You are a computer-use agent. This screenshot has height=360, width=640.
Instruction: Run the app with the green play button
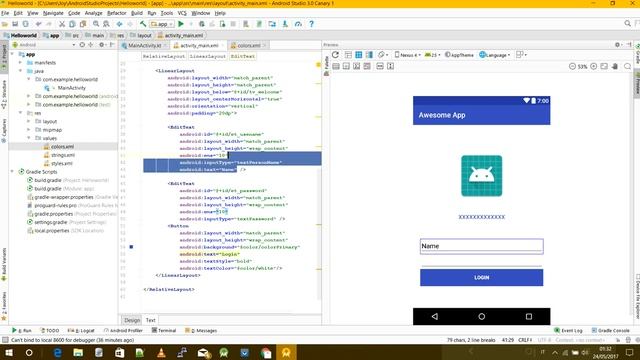pos(181,24)
